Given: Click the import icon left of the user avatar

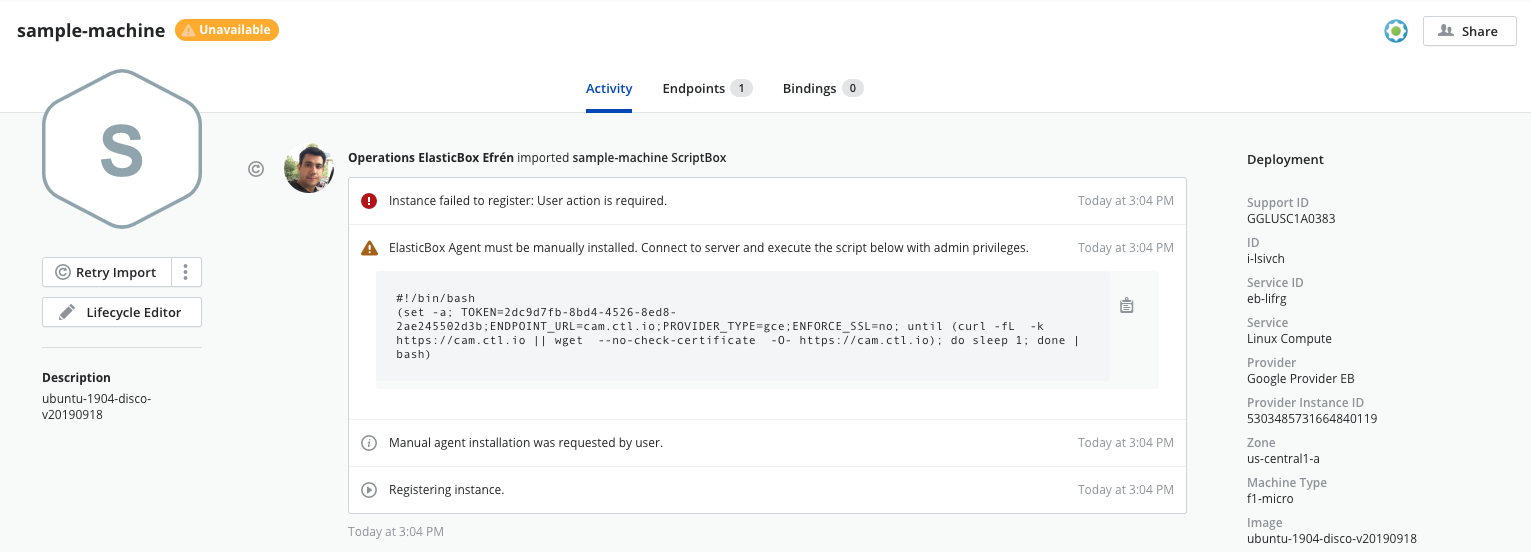Looking at the screenshot, I should coord(256,169).
